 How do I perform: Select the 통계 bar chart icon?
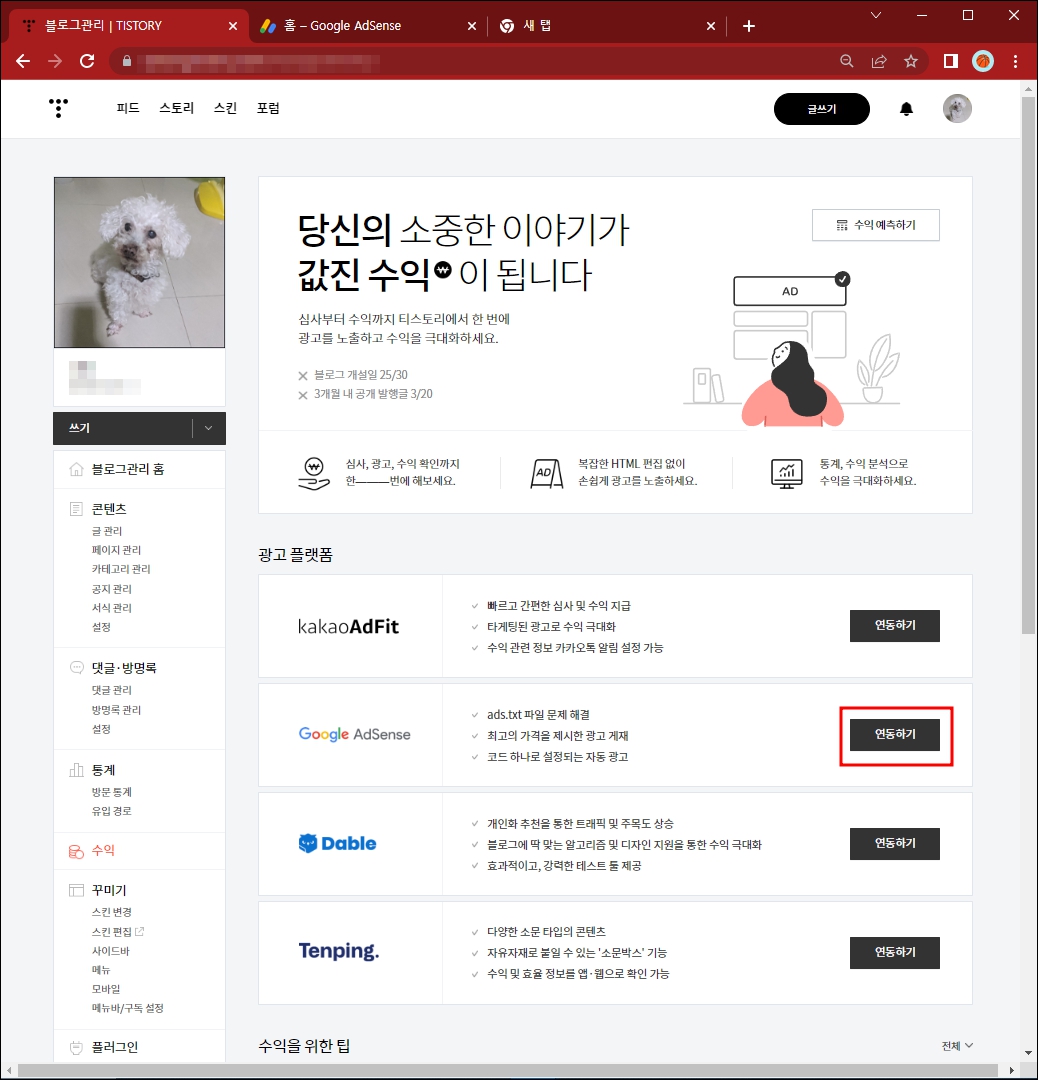(x=76, y=770)
